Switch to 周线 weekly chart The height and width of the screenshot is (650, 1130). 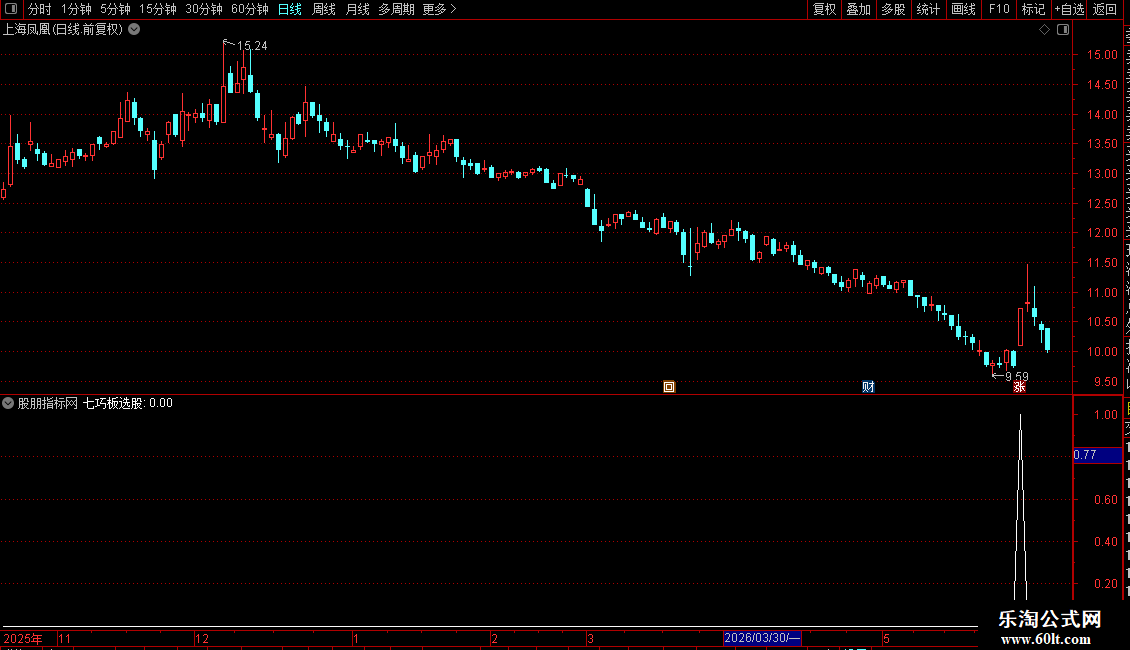pyautogui.click(x=324, y=9)
